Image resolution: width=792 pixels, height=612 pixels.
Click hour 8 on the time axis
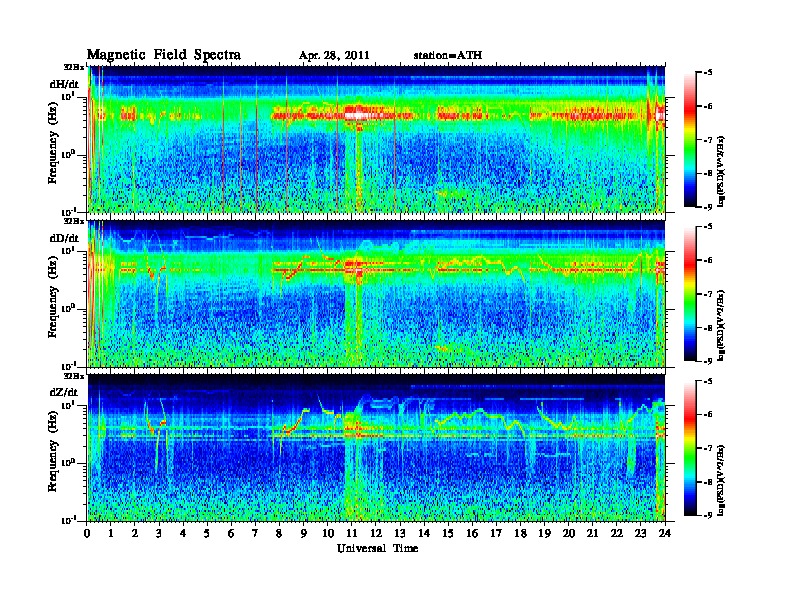[x=279, y=533]
